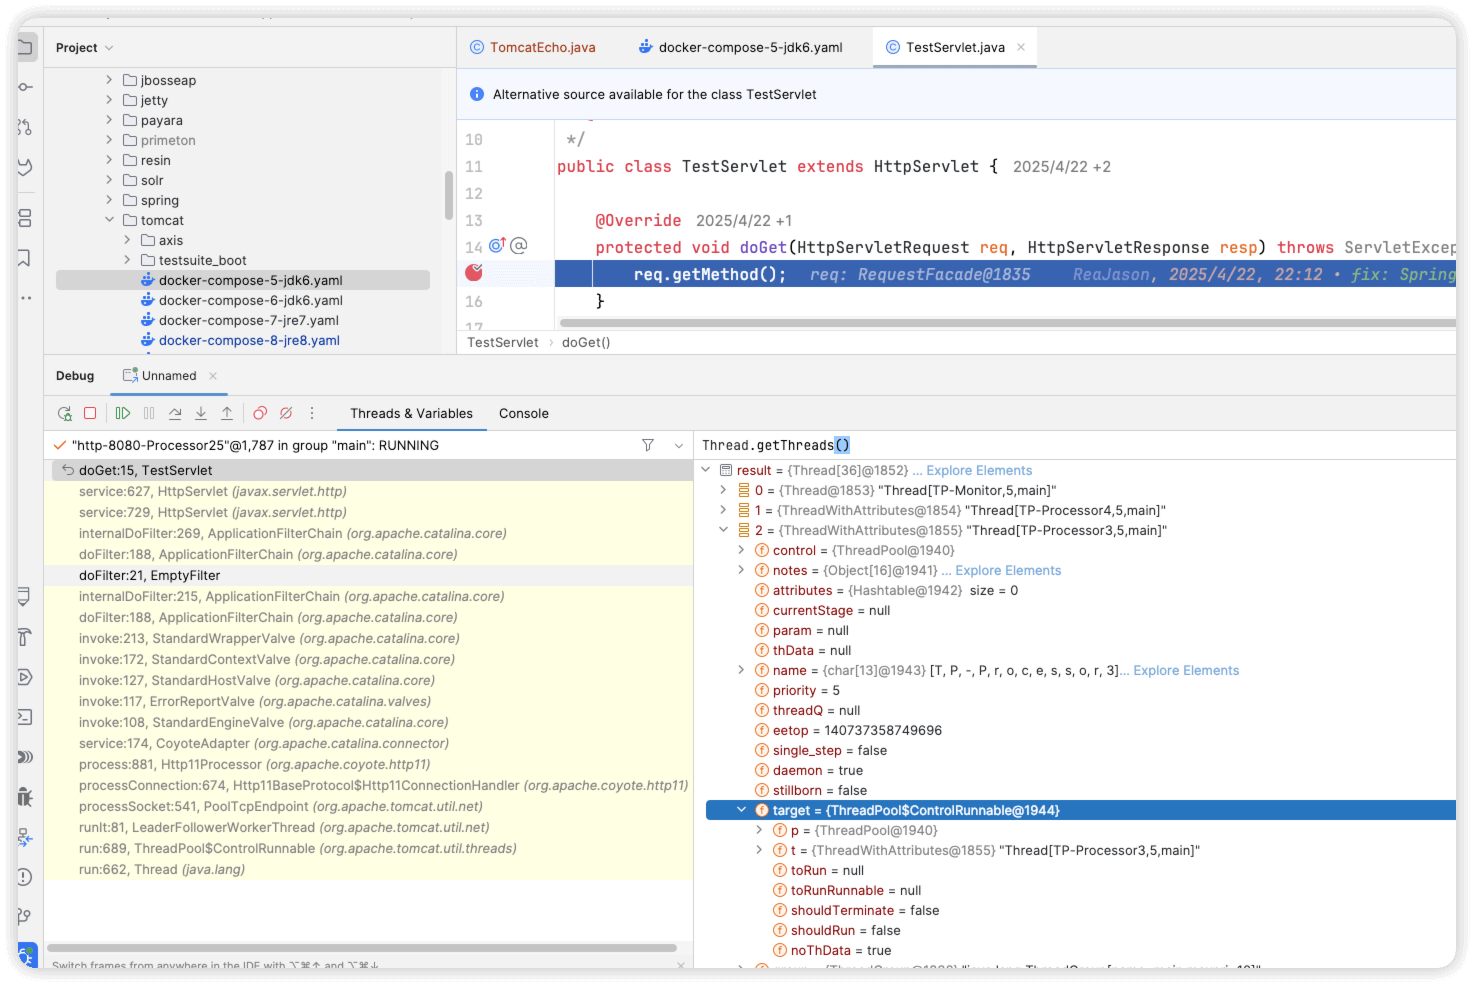Open docker-compose-8-jre8.yaml in project tree
Image resolution: width=1474 pixels, height=986 pixels.
click(249, 340)
